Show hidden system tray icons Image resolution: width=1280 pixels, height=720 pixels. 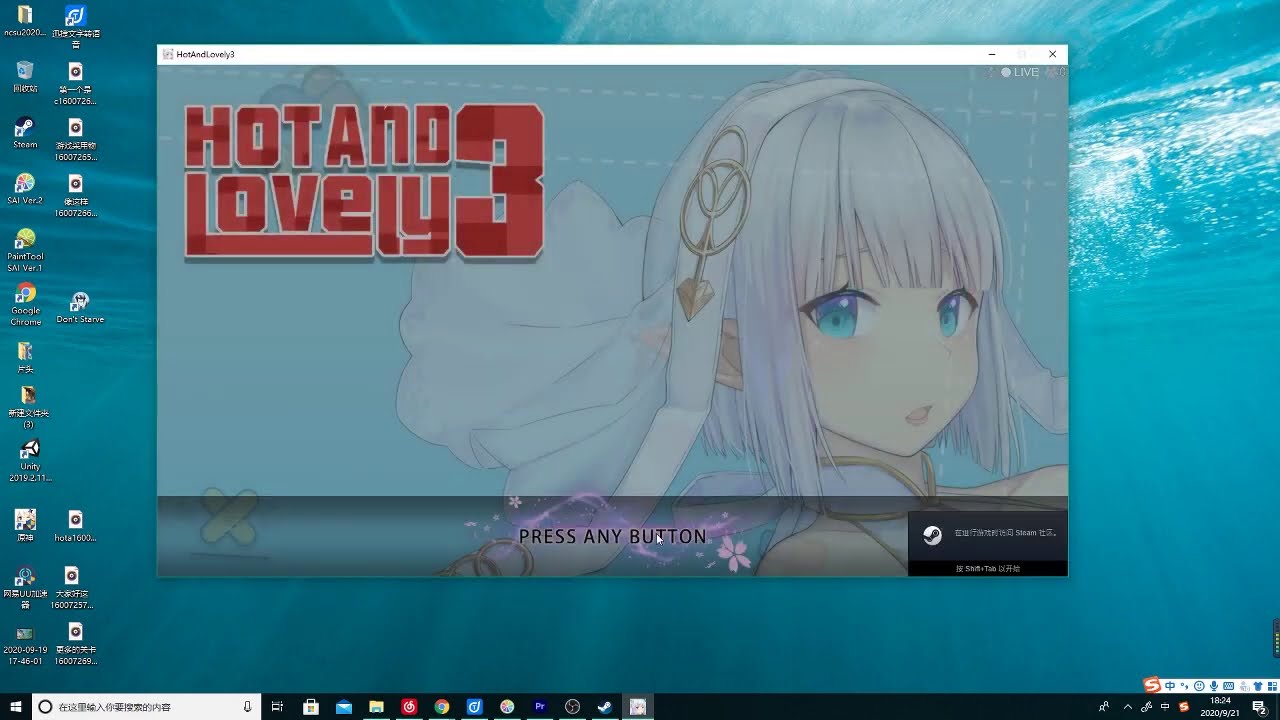coord(1127,707)
